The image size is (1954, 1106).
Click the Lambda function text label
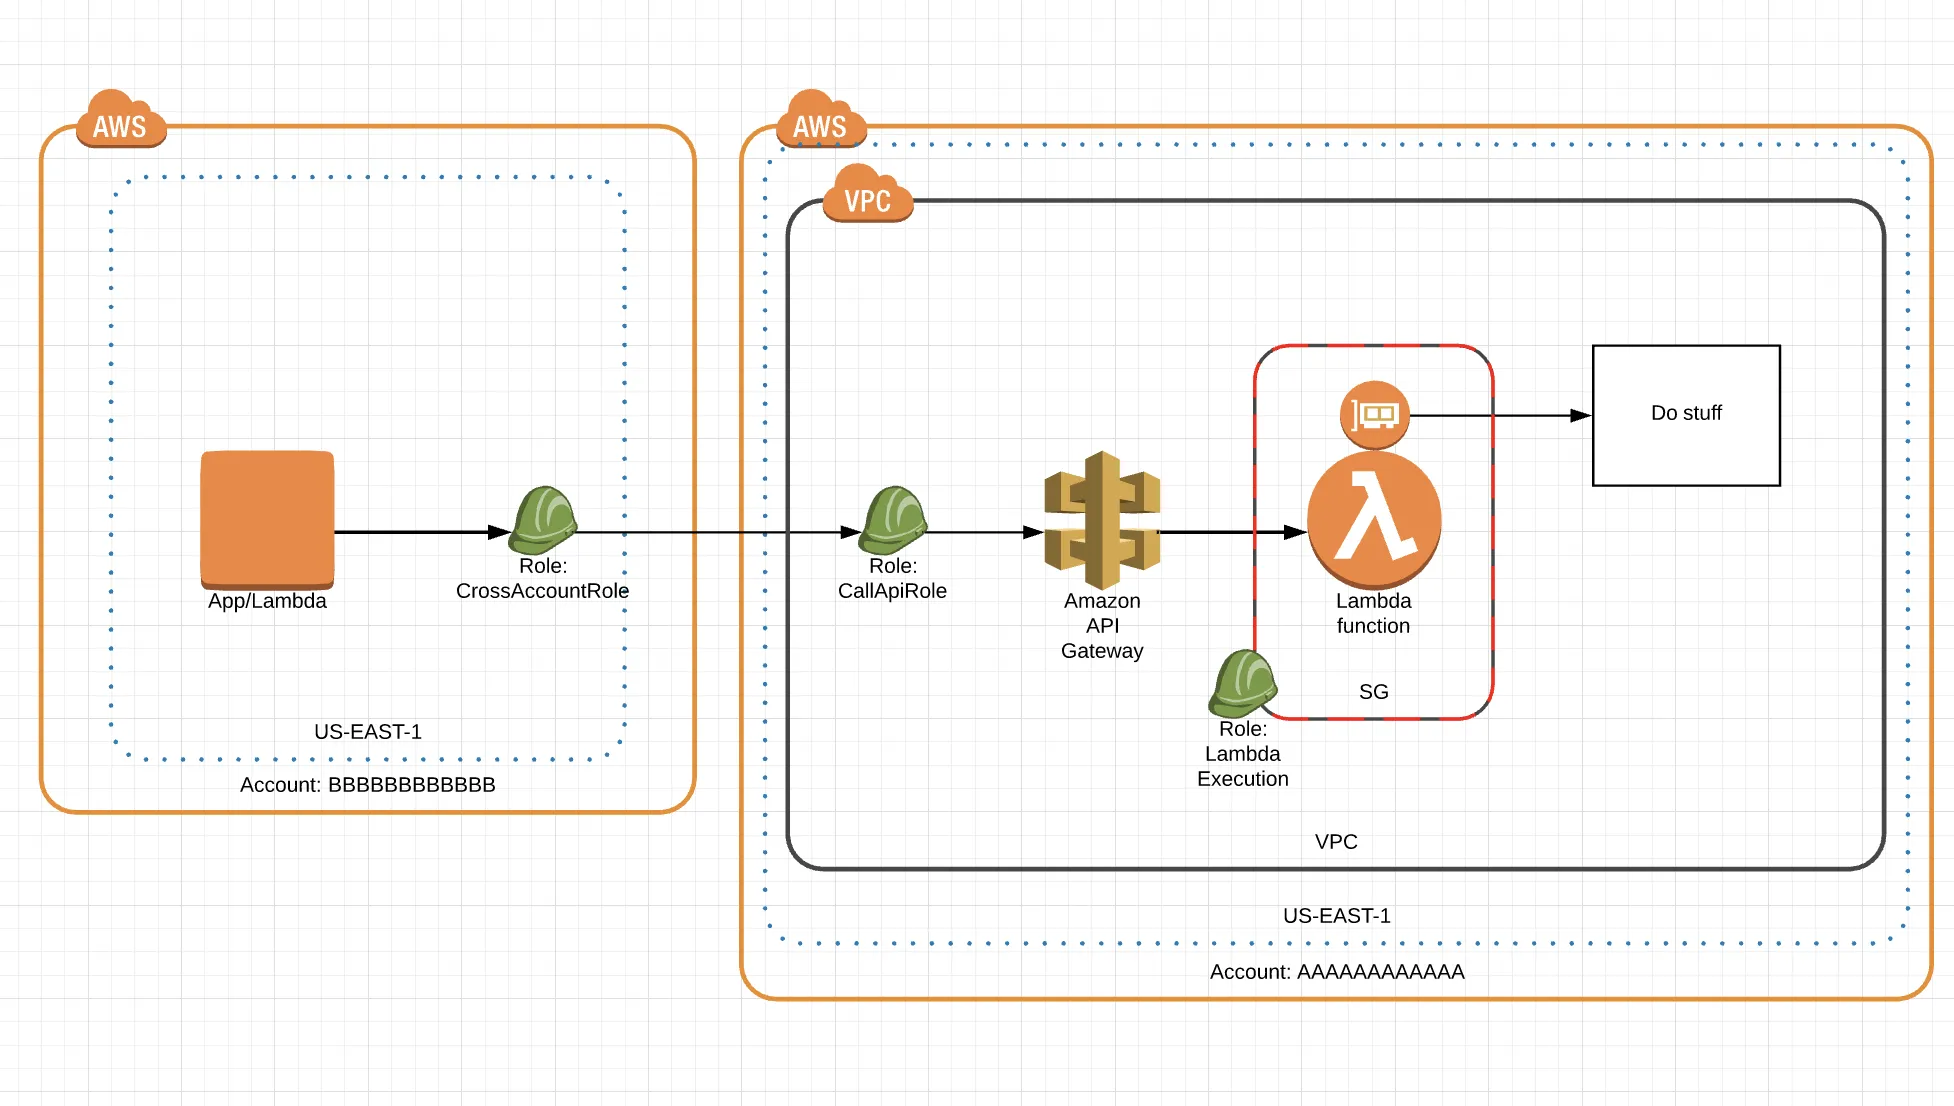1373,613
